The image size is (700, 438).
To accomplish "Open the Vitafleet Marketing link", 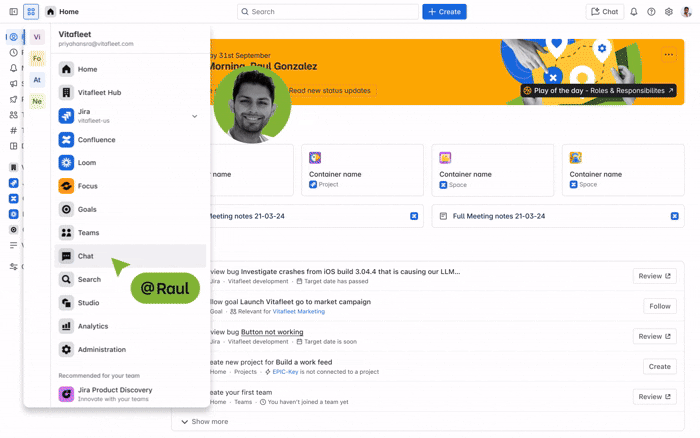I will pyautogui.click(x=298, y=312).
